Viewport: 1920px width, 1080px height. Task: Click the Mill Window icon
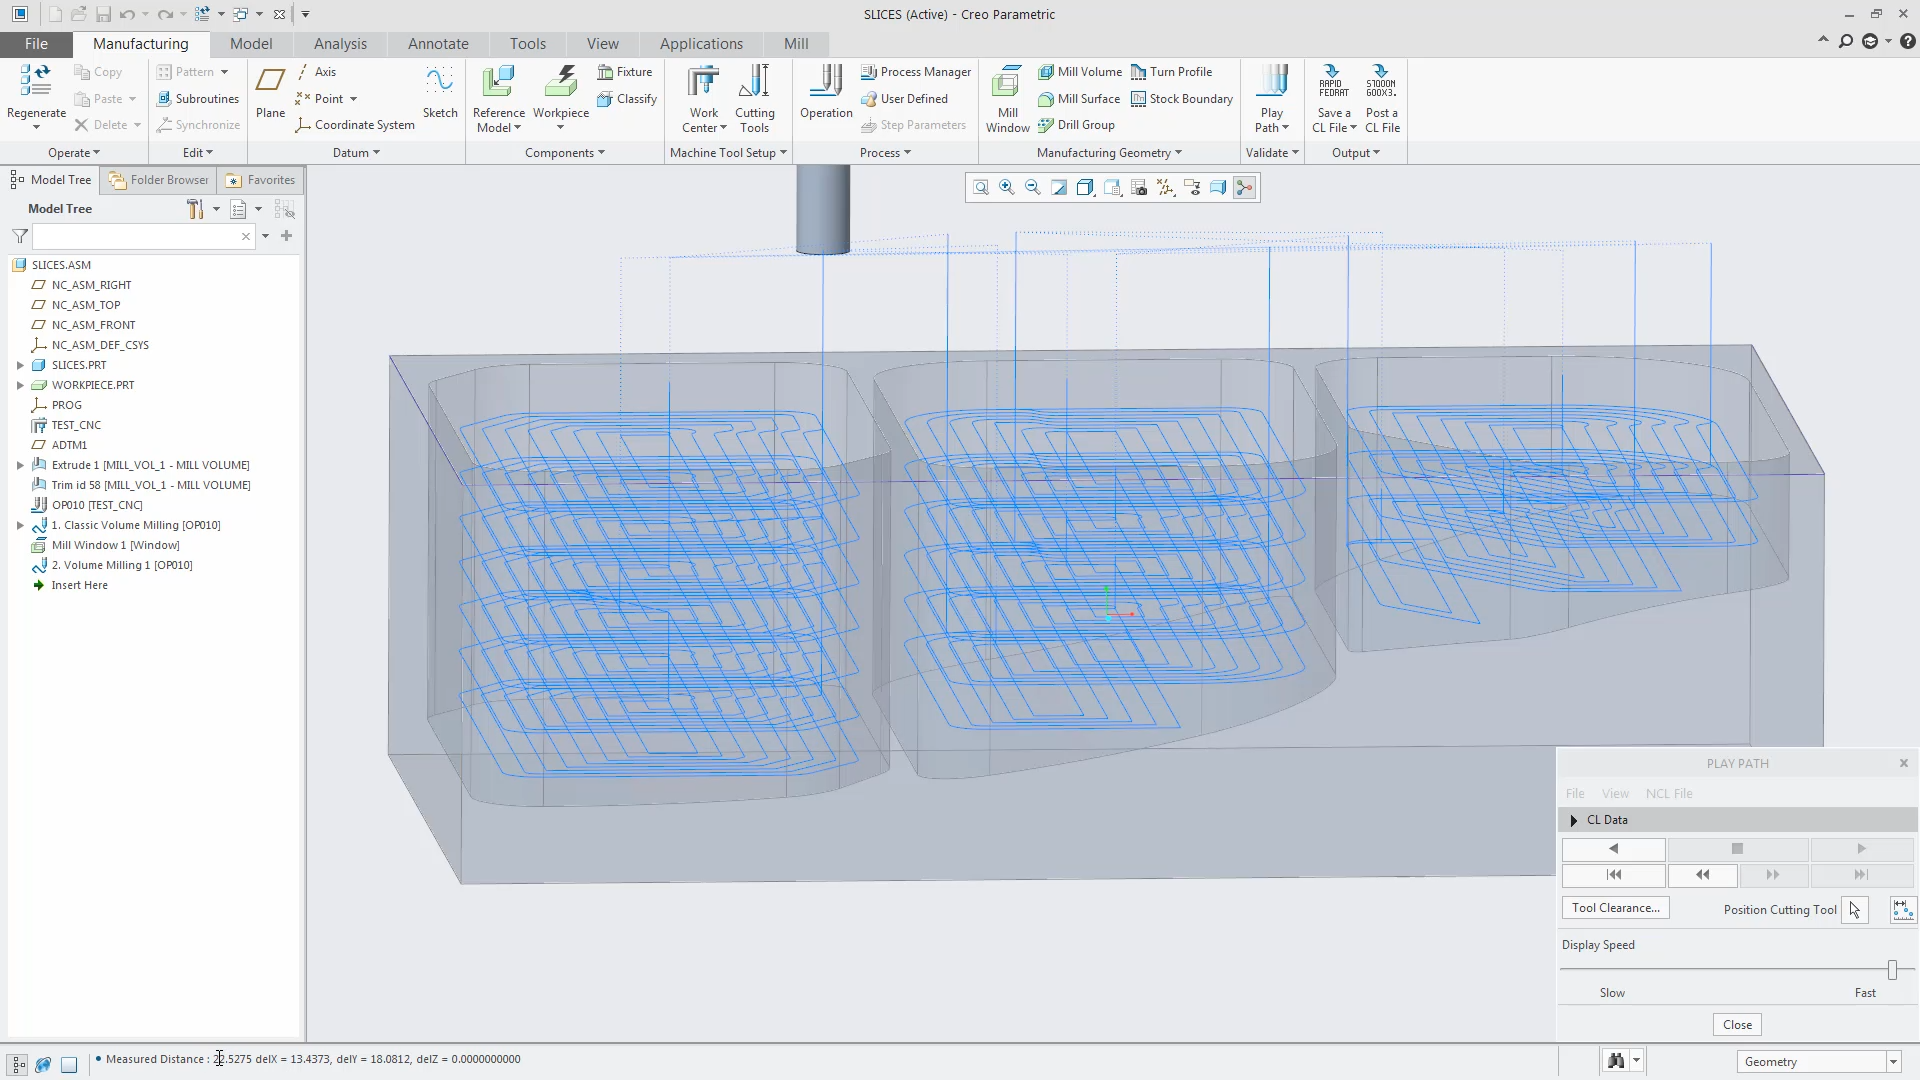pos(1007,83)
